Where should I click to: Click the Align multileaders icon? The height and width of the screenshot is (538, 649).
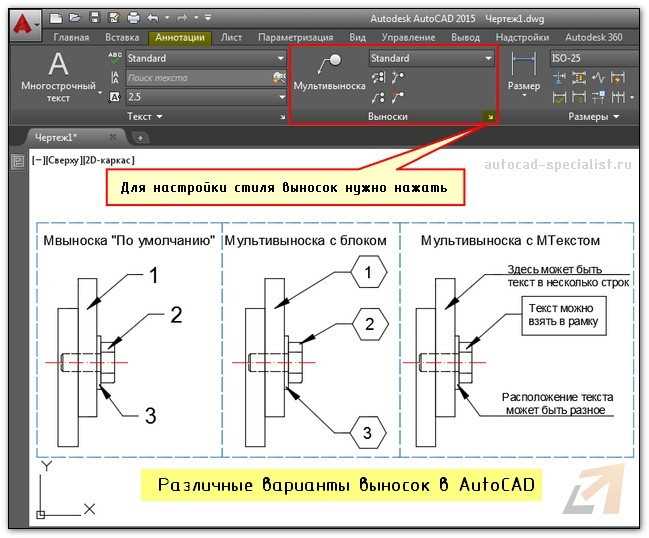pyautogui.click(x=378, y=77)
